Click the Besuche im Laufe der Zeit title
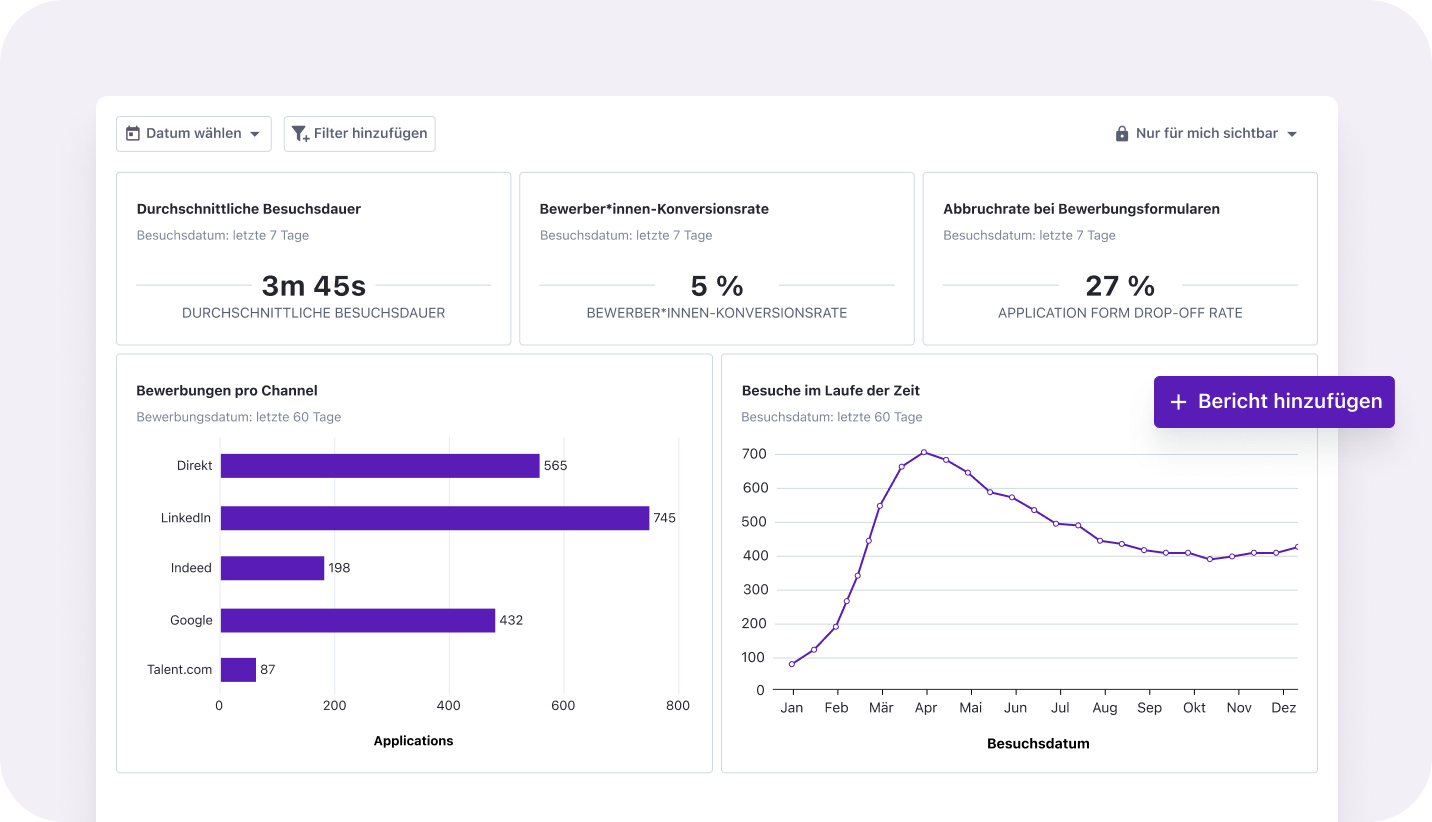The image size is (1432, 822). pos(831,391)
